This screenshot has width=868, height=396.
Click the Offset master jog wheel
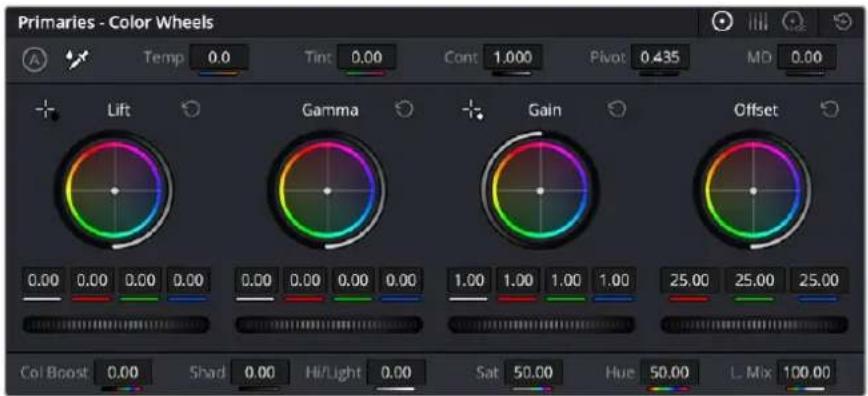click(755, 325)
